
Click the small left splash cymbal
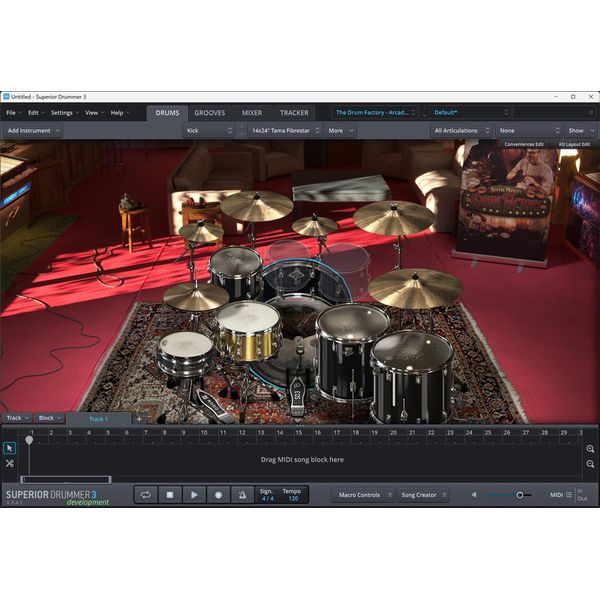coord(201,232)
